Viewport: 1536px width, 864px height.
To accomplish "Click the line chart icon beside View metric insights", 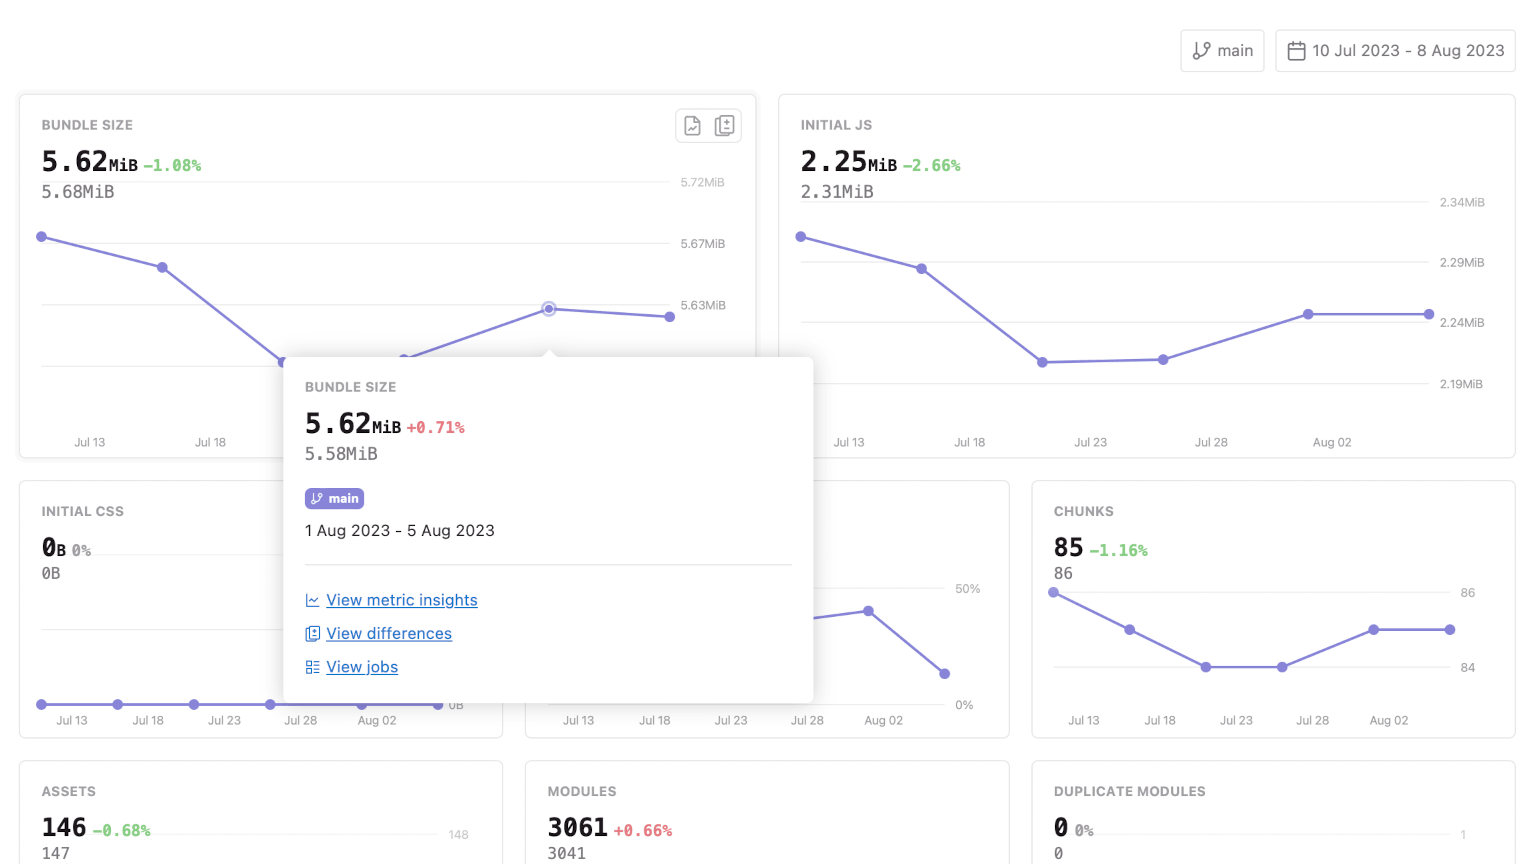I will (x=311, y=600).
